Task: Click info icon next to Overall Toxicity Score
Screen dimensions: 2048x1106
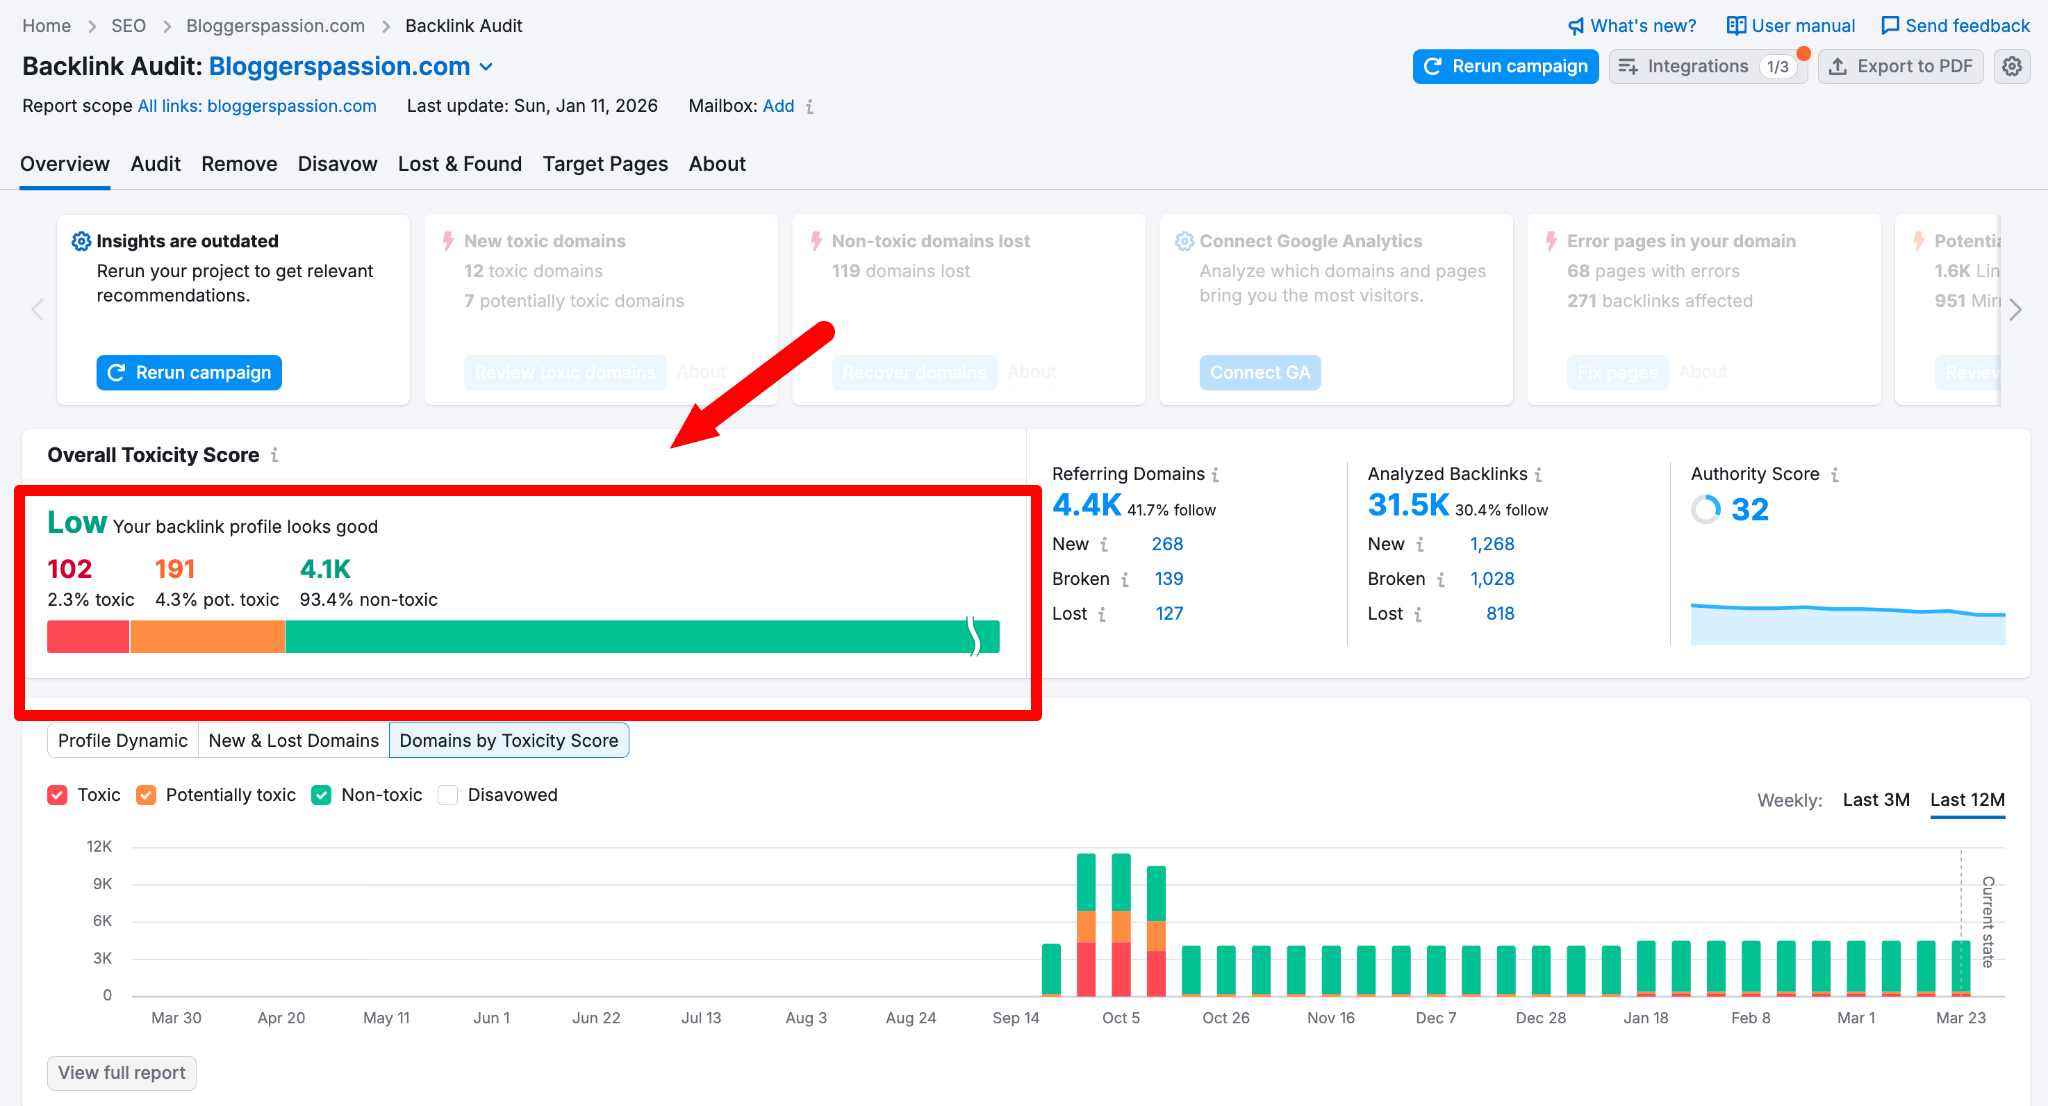Action: (275, 455)
